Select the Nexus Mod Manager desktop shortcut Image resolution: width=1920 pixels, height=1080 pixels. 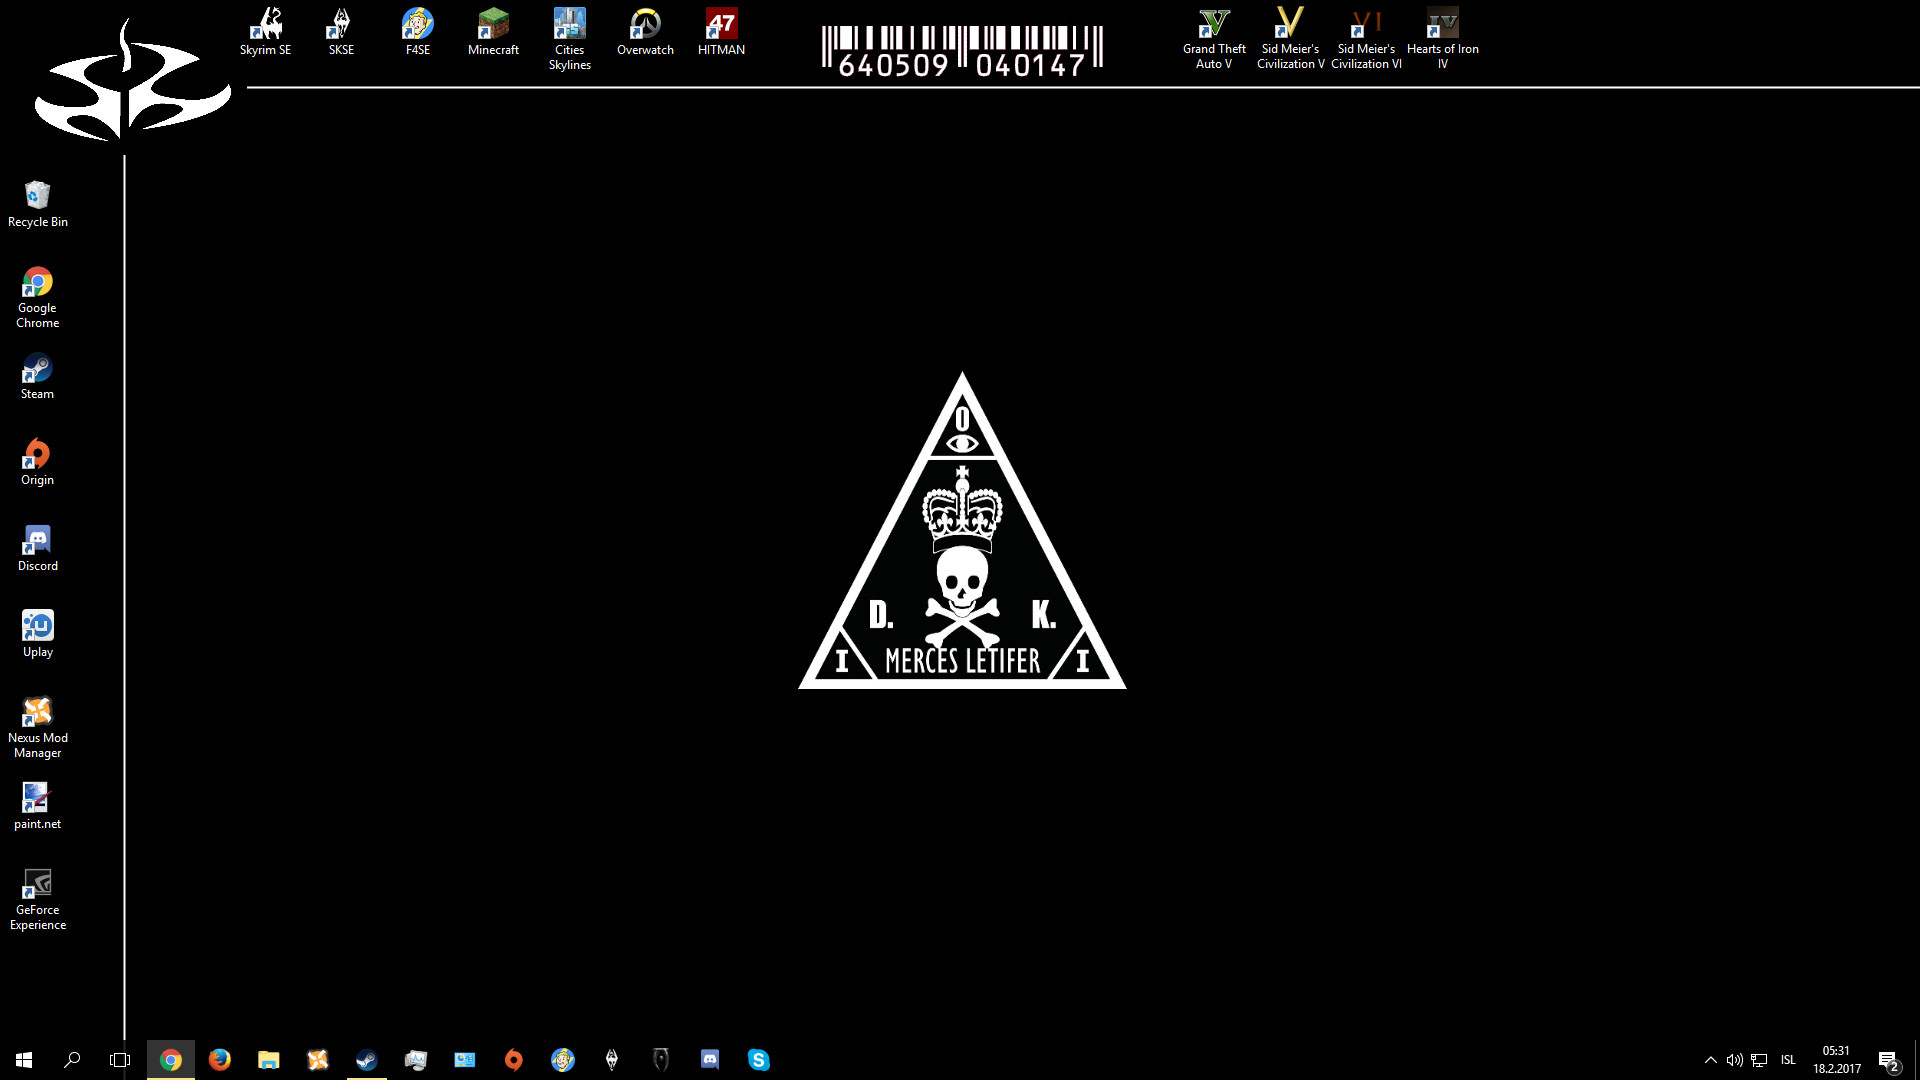[37, 727]
